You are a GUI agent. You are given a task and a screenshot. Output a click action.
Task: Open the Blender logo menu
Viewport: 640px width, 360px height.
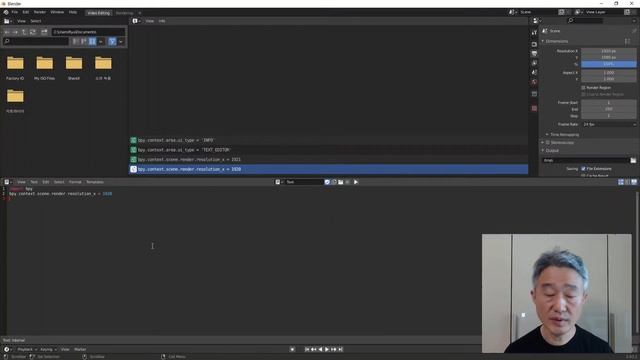click(6, 12)
